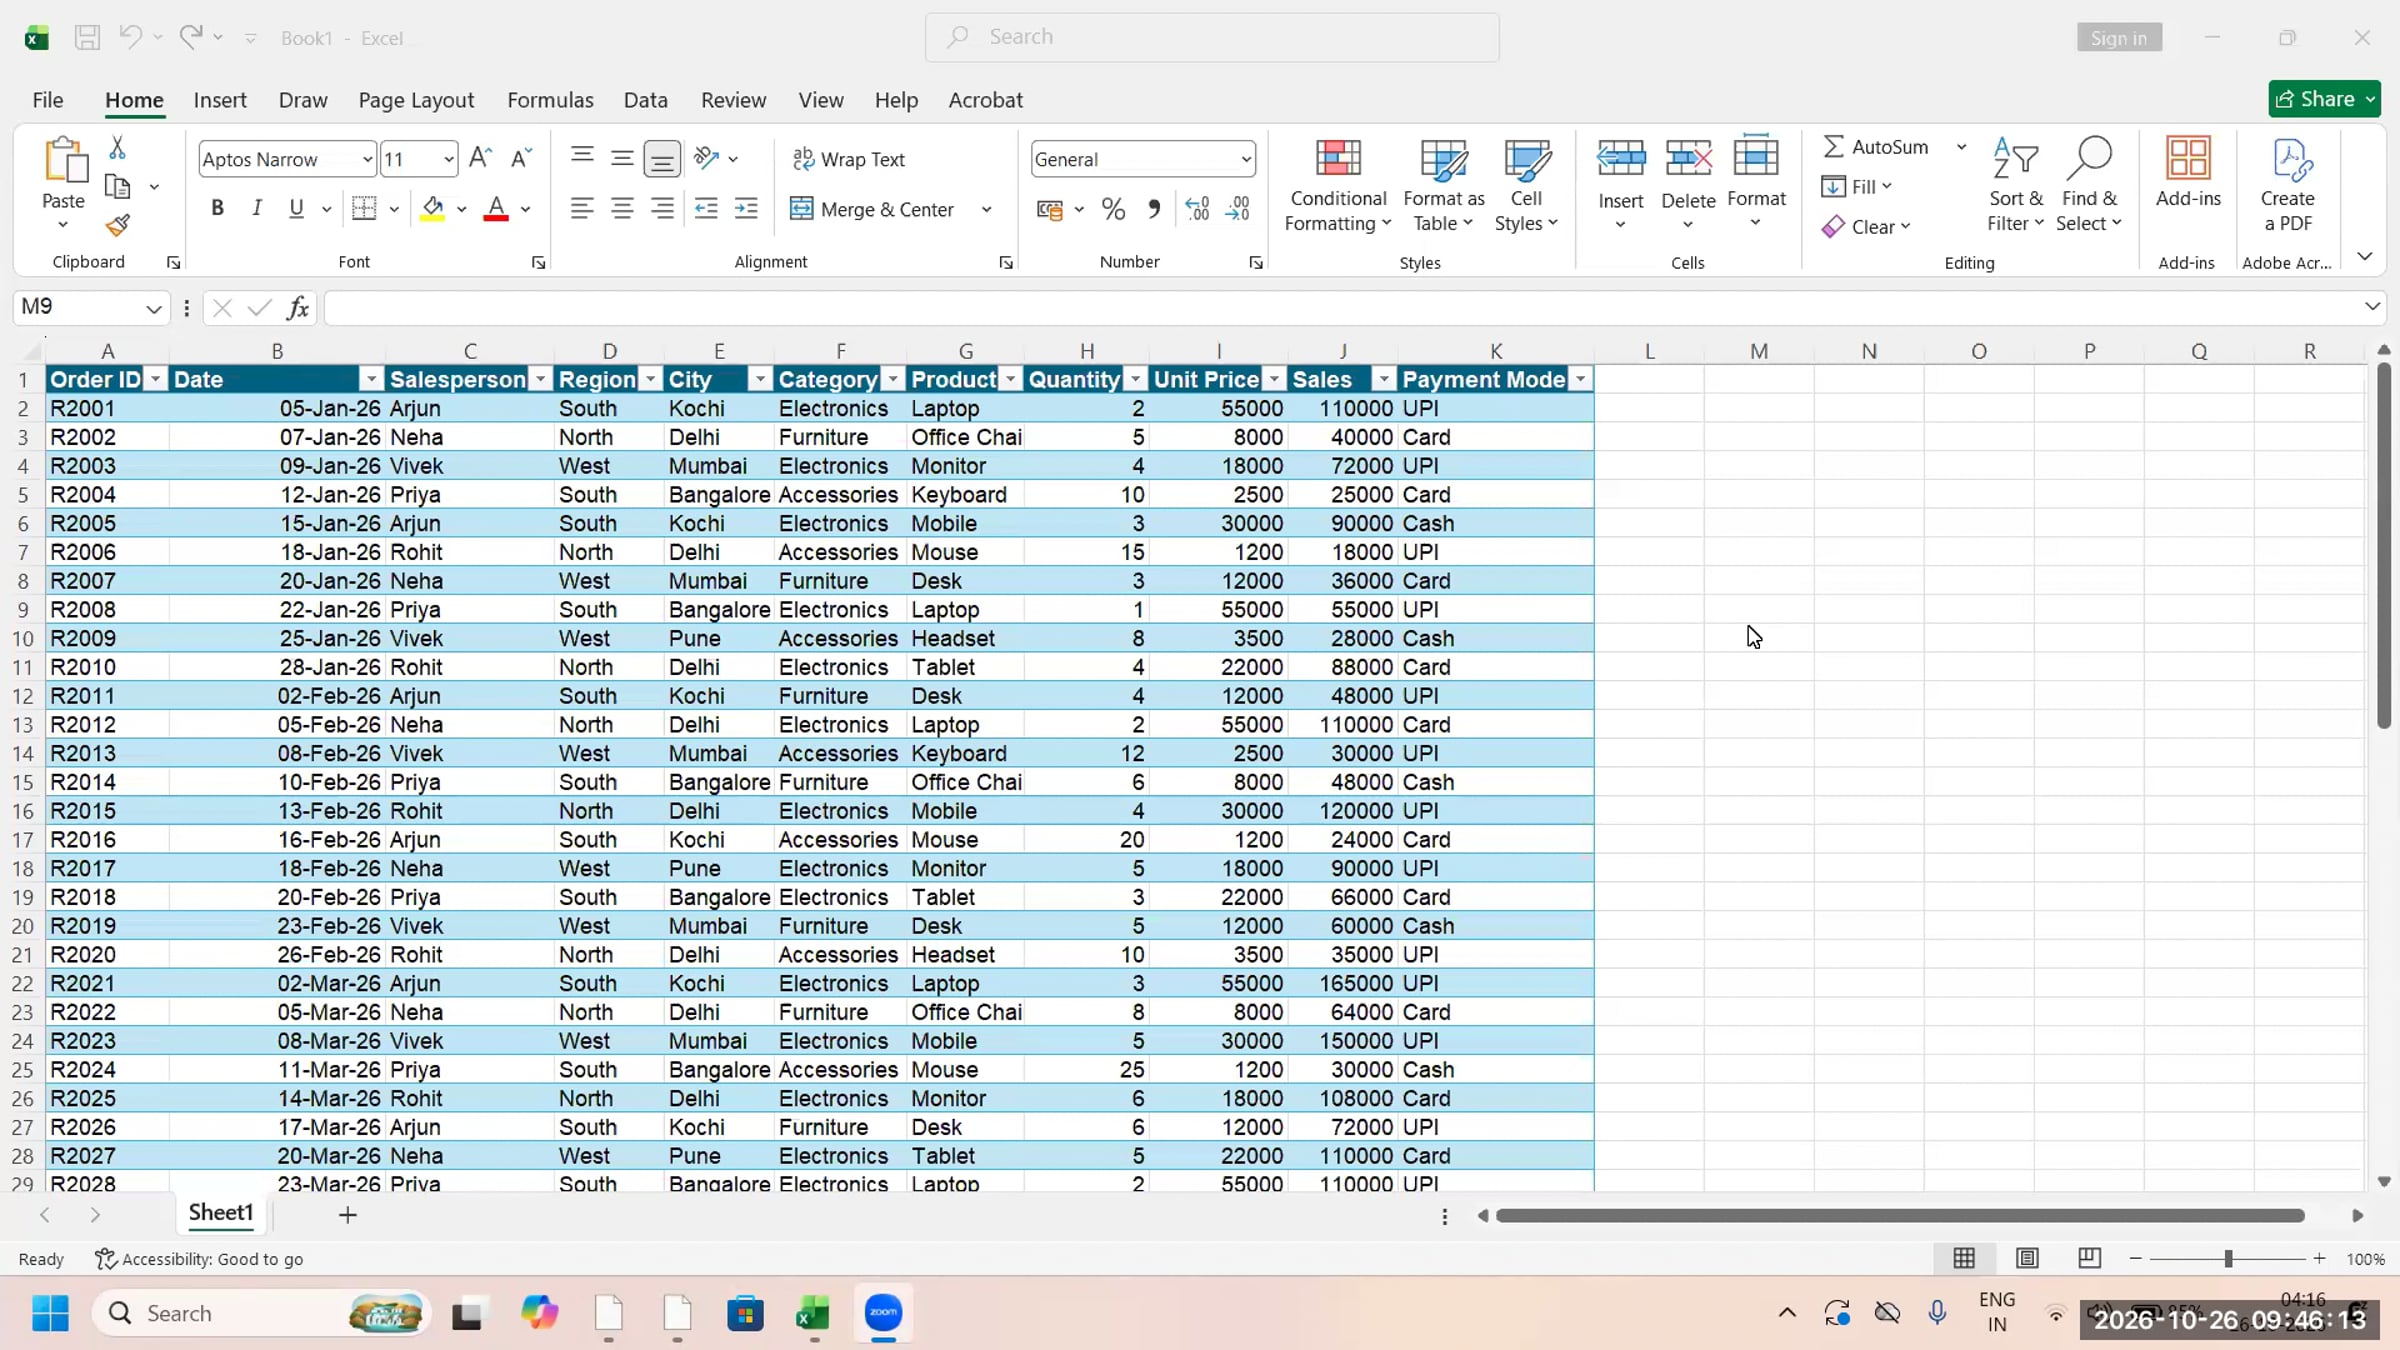The image size is (2400, 1350).
Task: Open the Font name dropdown (Aptos Narrow)
Action: pyautogui.click(x=367, y=160)
